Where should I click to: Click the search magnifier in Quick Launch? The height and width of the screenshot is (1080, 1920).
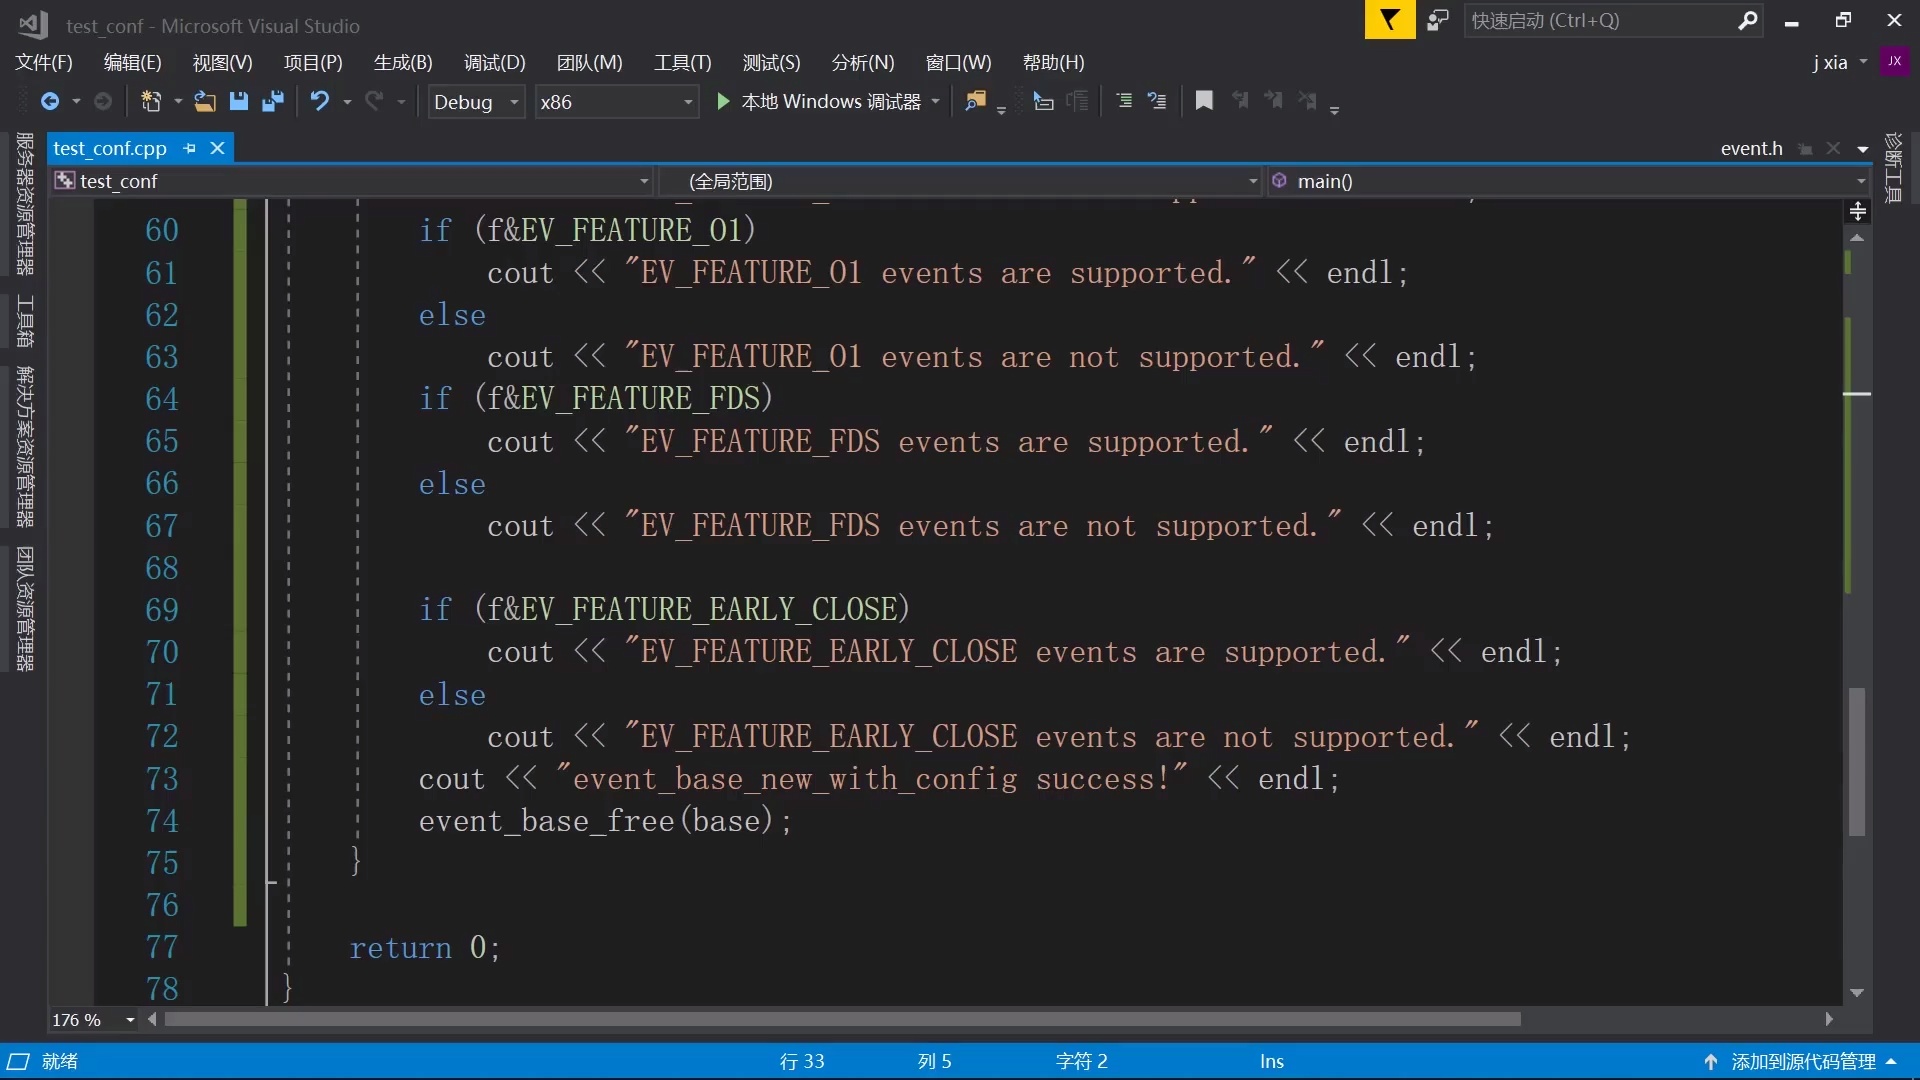pos(1748,21)
